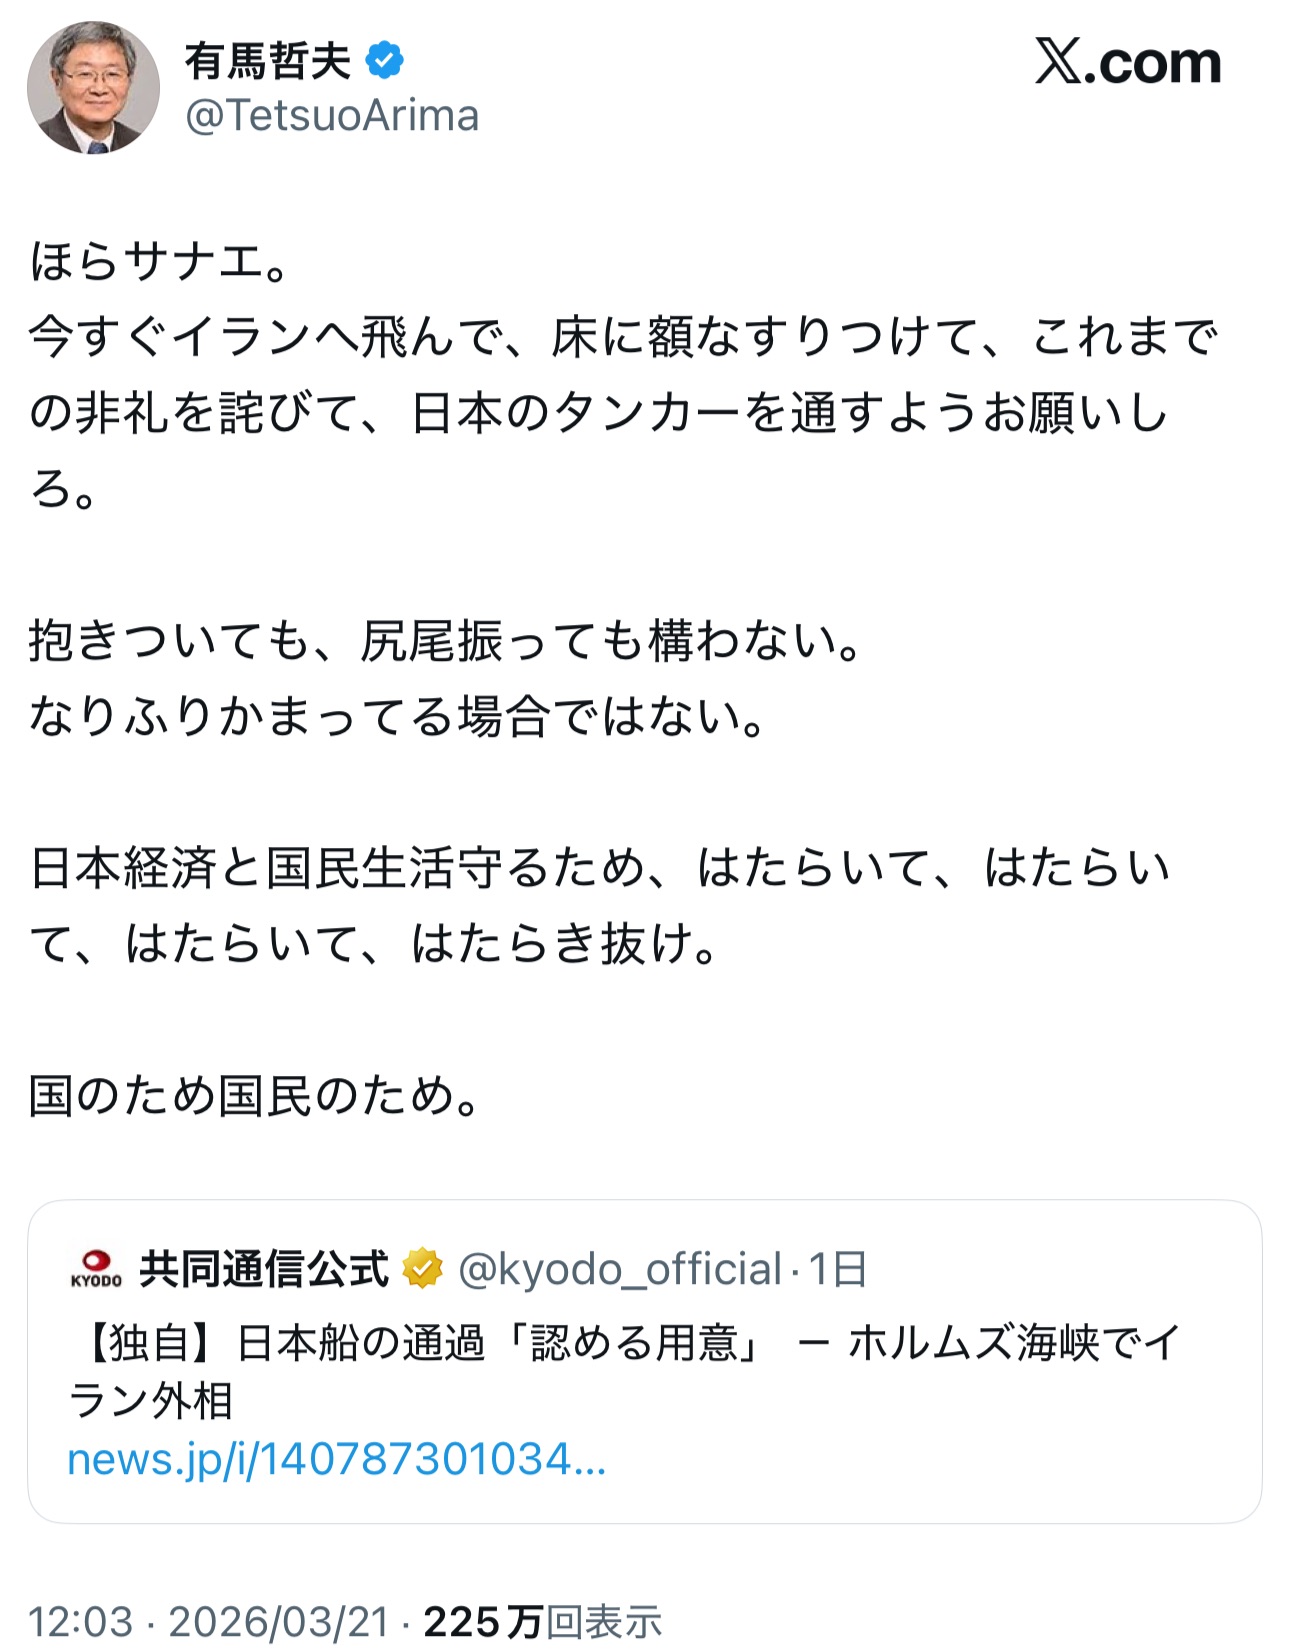
Task: Click the opening line ほらサナエ。
Action: (x=160, y=262)
